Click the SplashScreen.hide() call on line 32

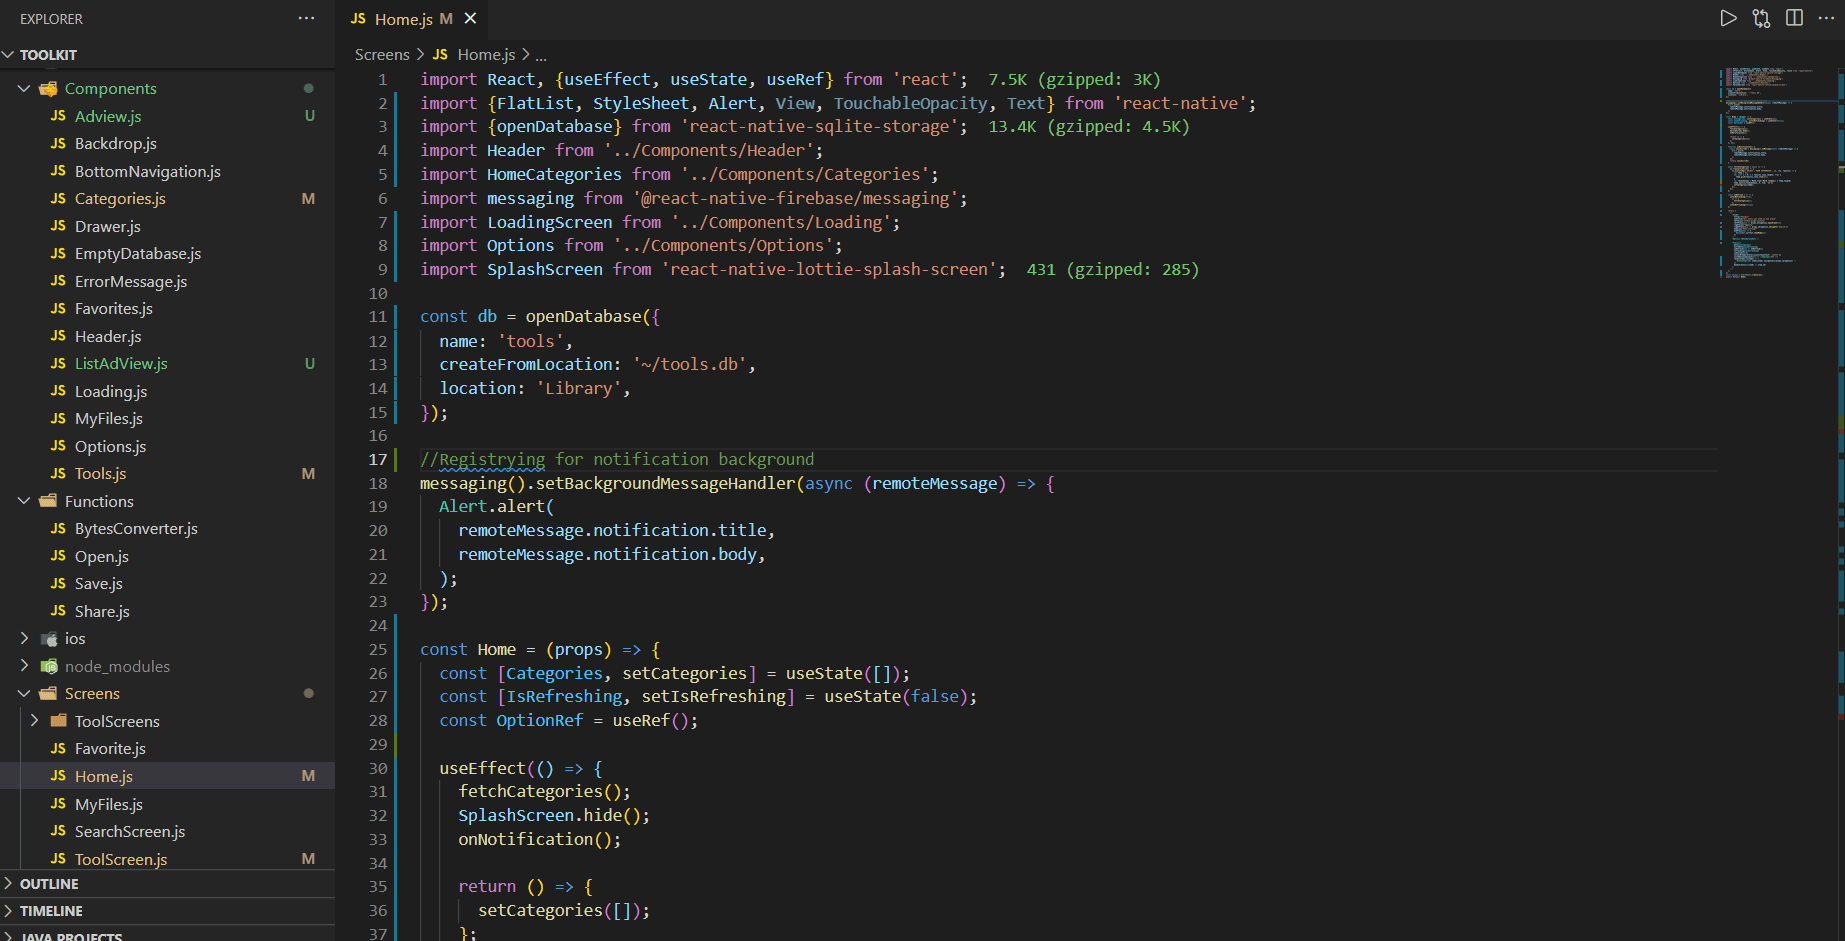554,815
